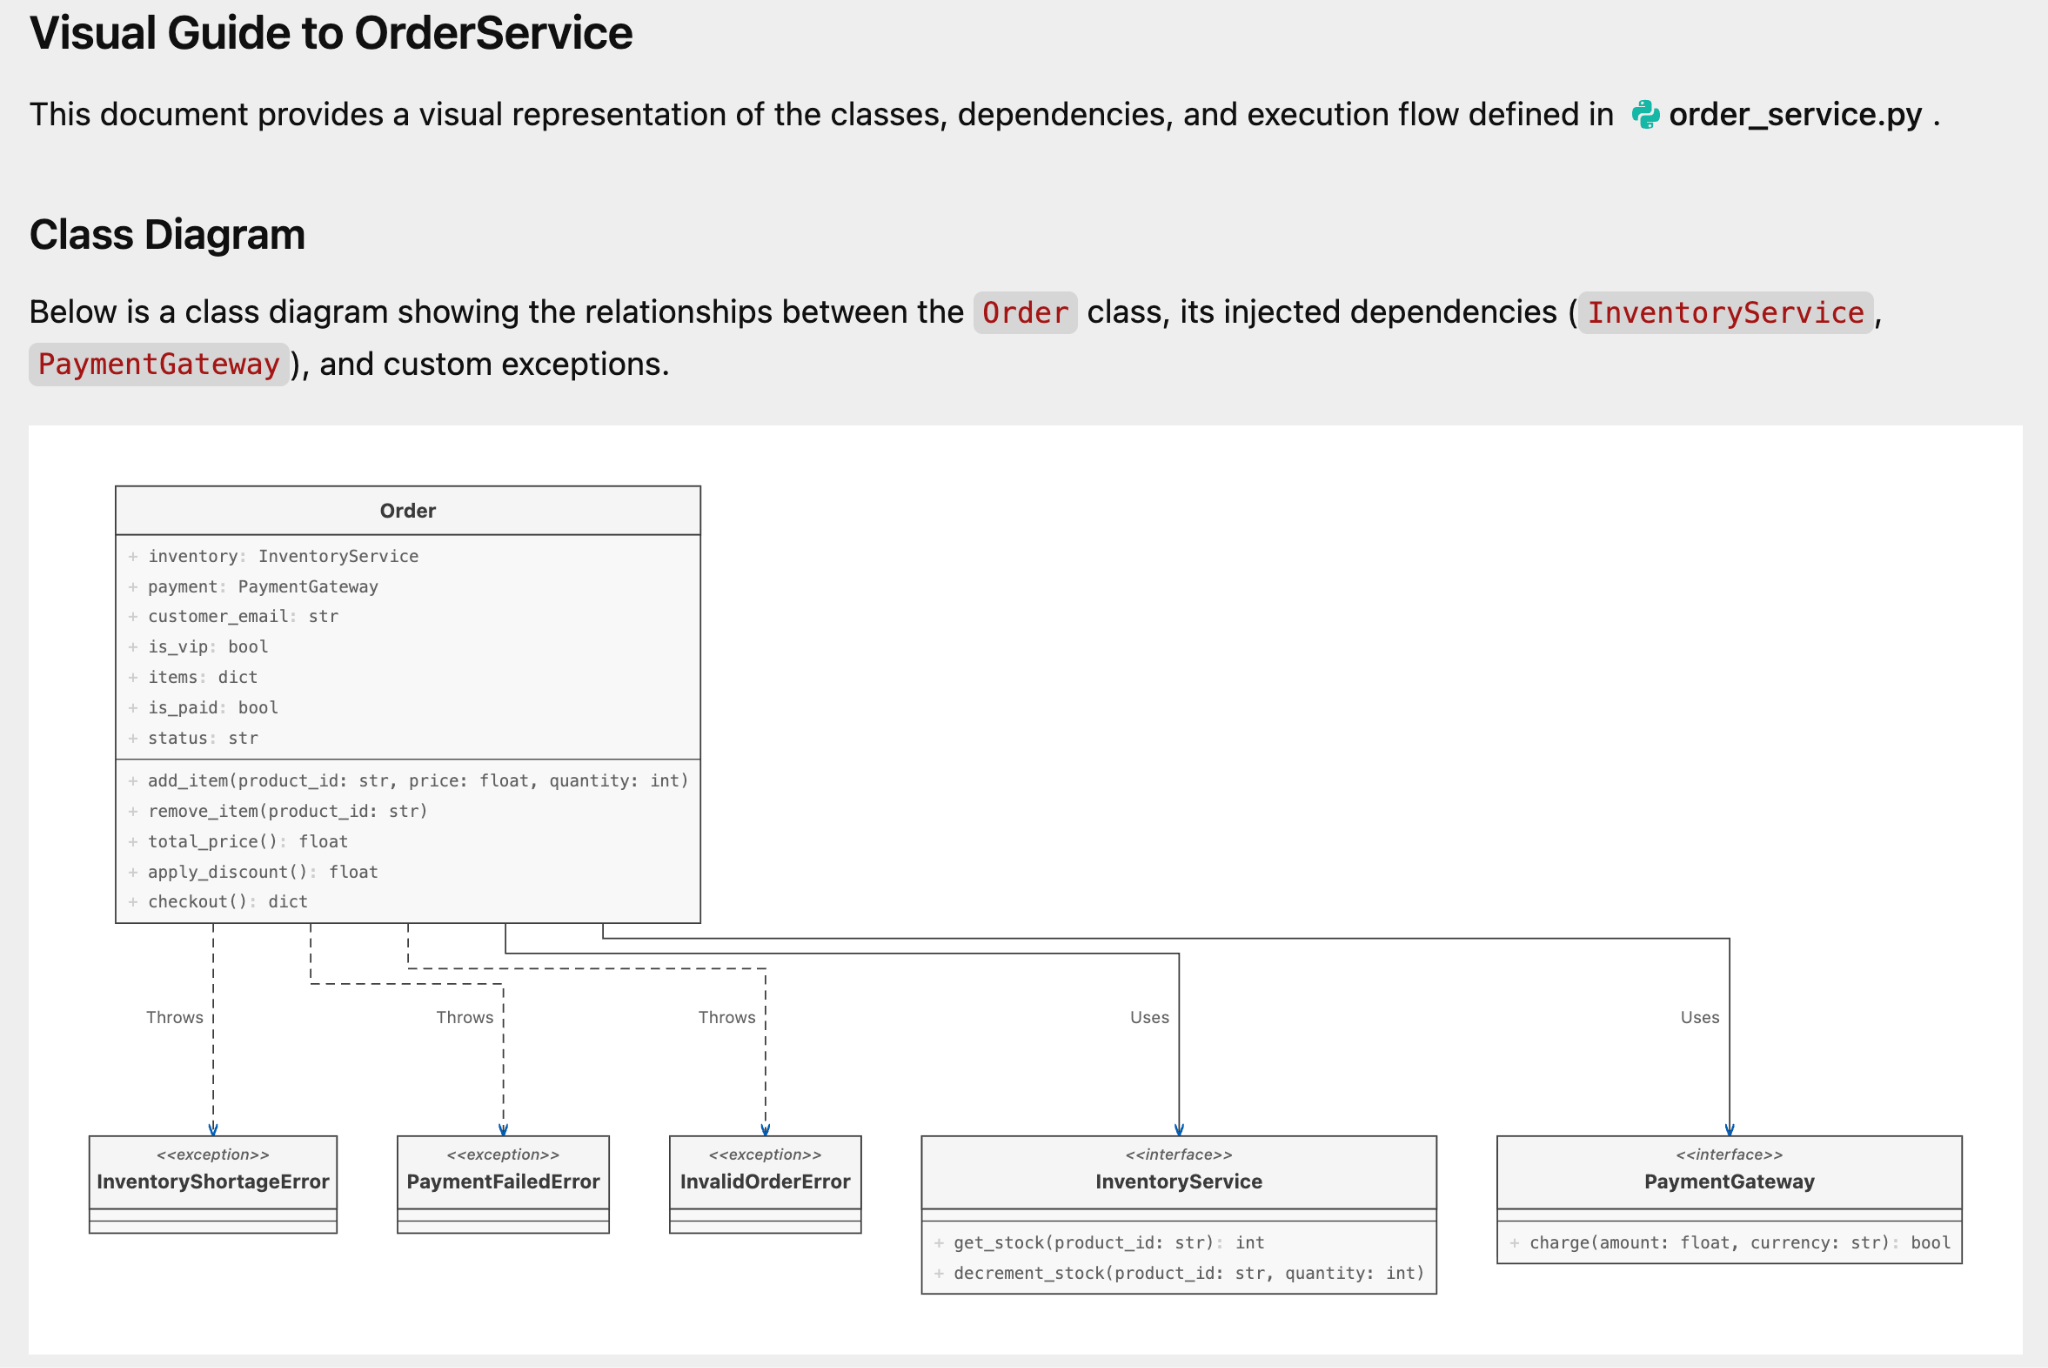
Task: Click the plus icon beside inventory attribute
Action: pos(133,557)
